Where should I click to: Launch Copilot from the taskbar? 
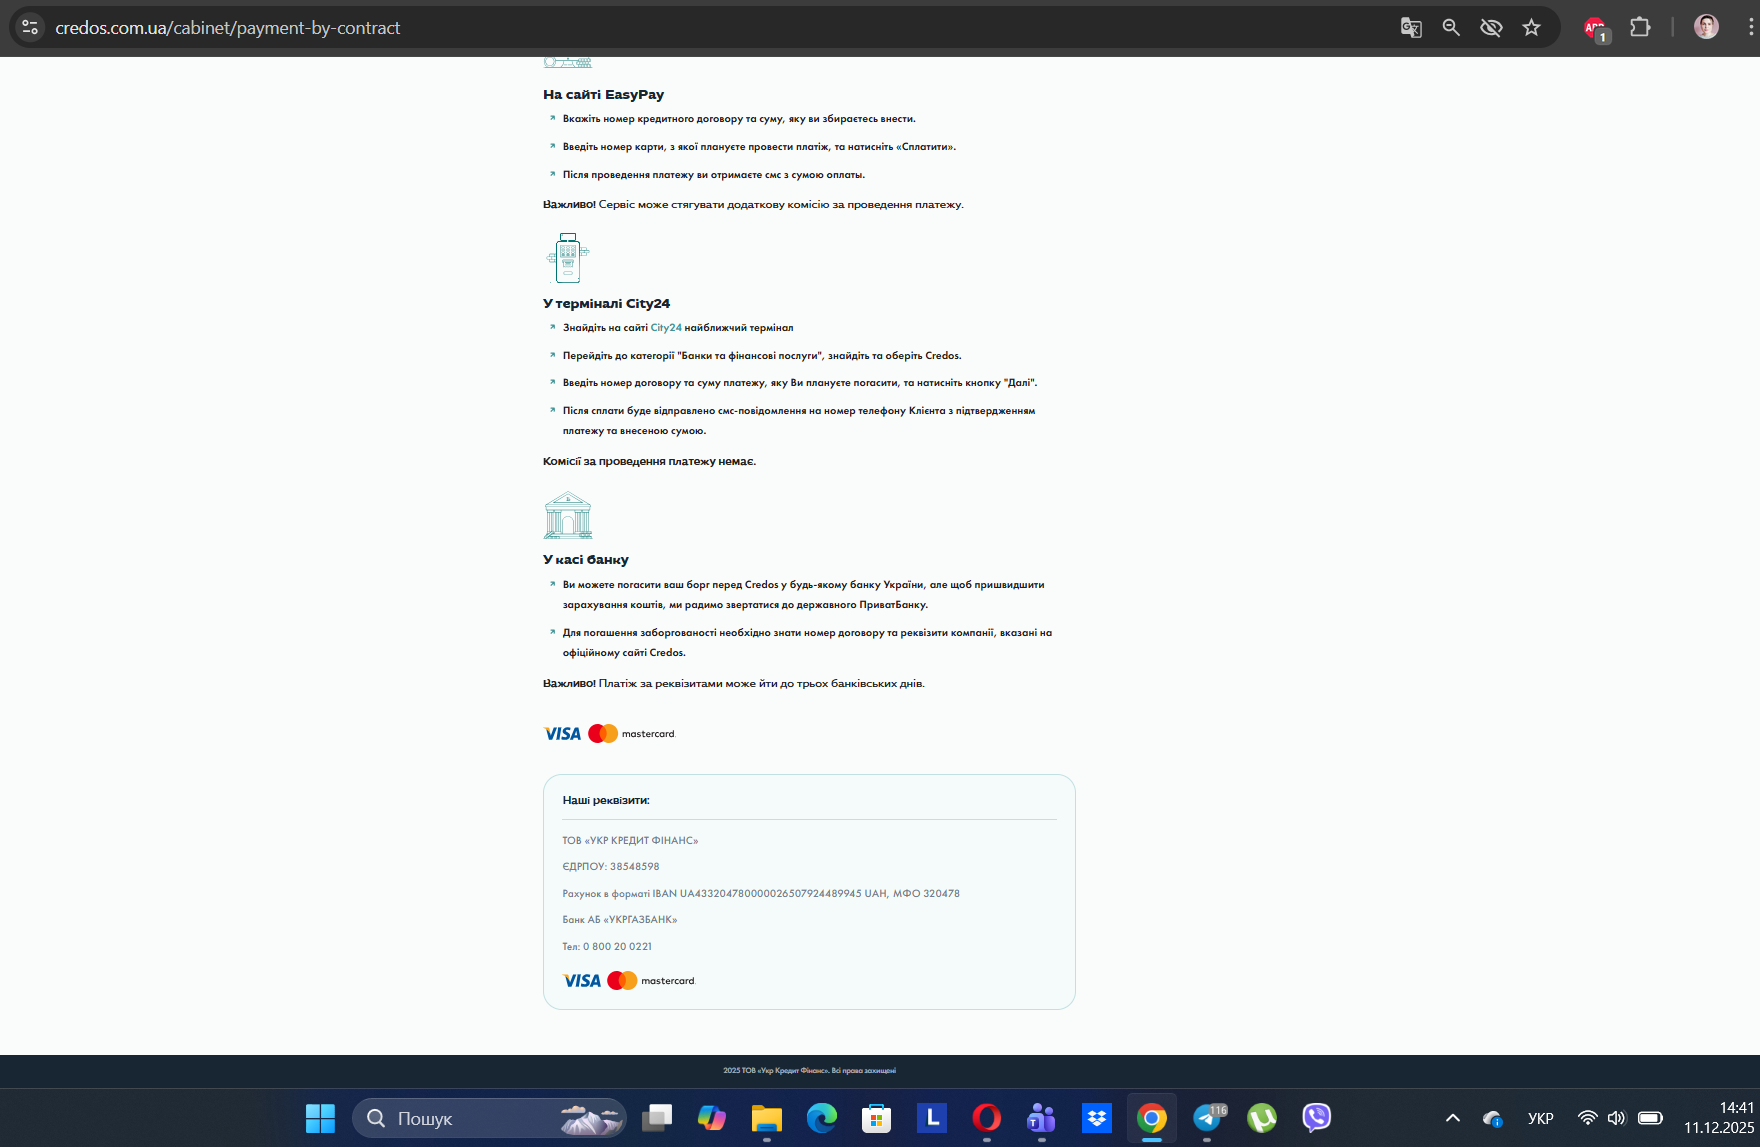[x=712, y=1118]
